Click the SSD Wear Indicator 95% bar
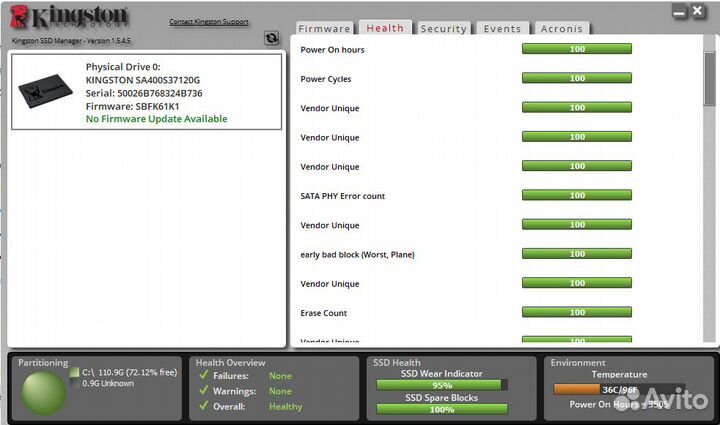Viewport: 720px width, 425px height. click(x=442, y=385)
